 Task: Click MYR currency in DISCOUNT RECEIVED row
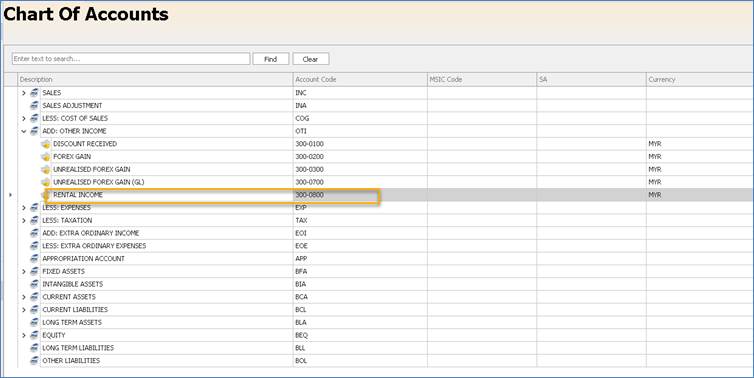pos(654,144)
